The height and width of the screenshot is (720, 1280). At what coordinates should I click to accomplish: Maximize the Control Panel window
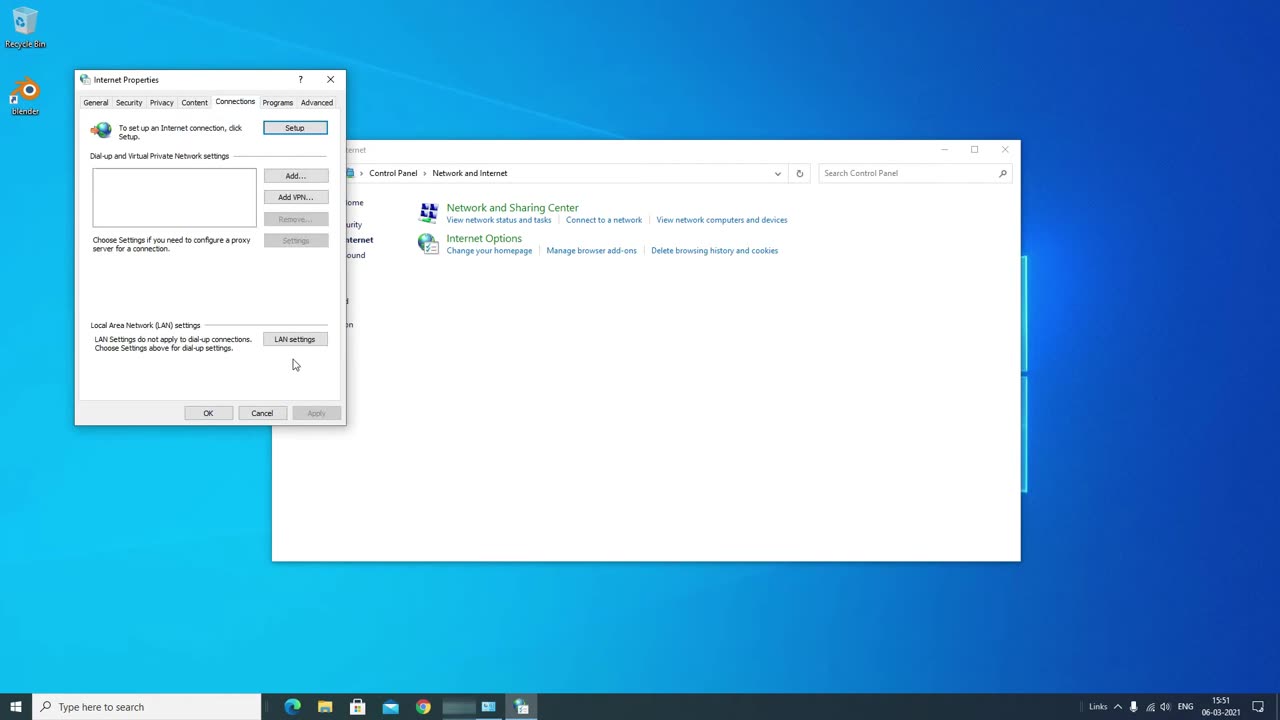974,150
